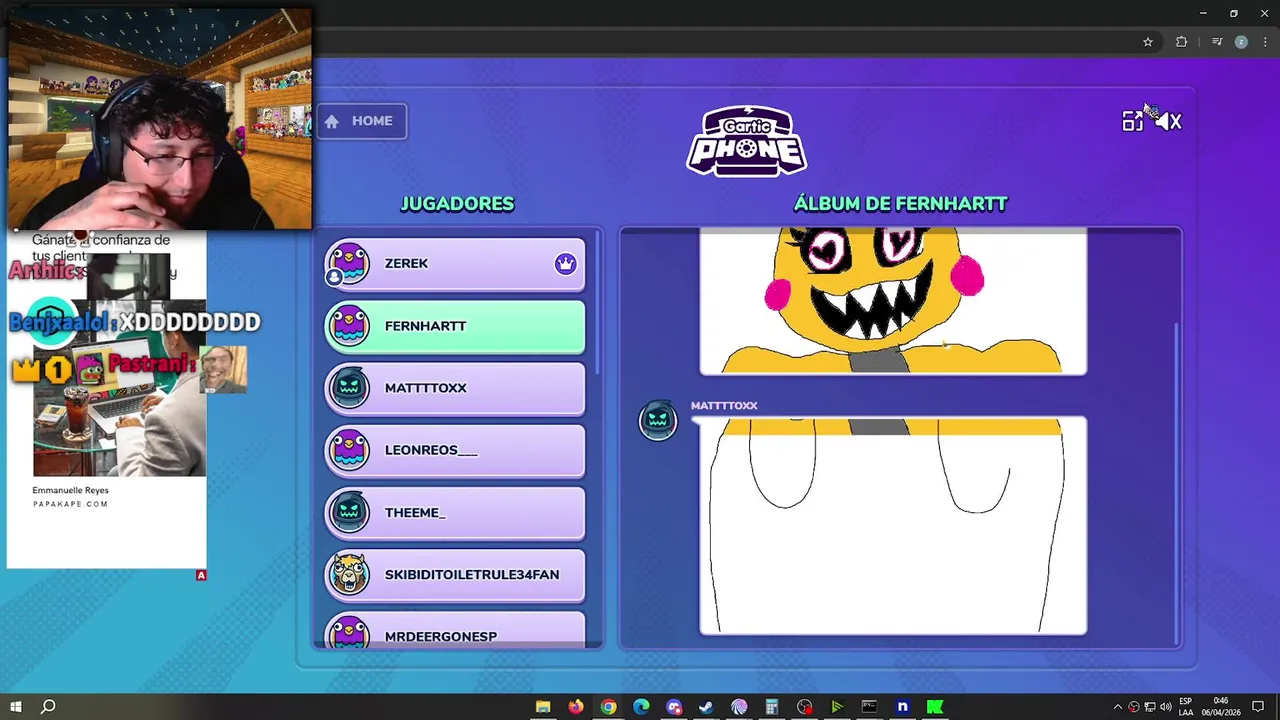Click the JUGADORES heading

(x=457, y=204)
